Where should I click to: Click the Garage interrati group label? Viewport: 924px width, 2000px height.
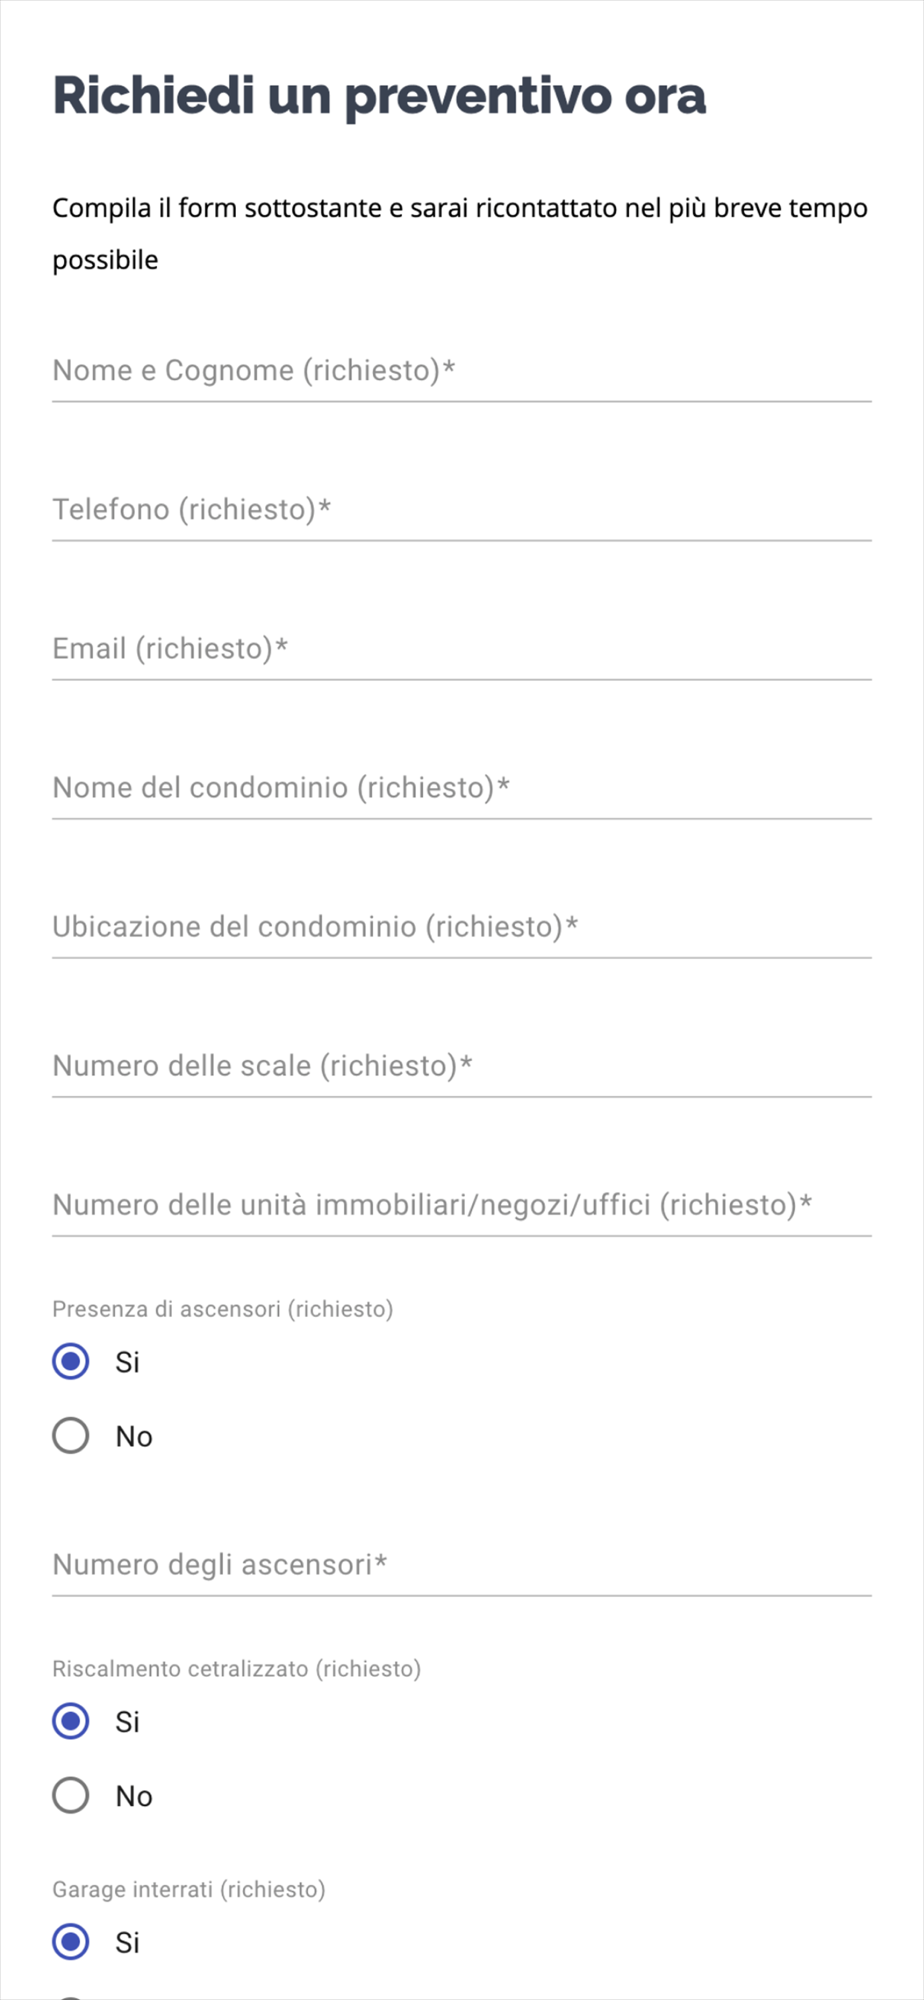pos(189,1890)
